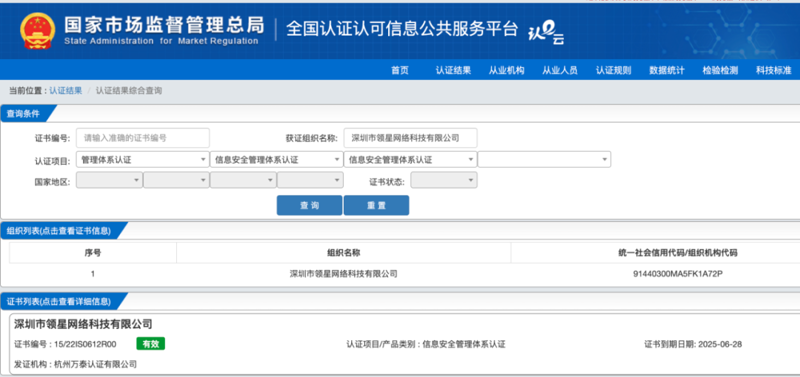
Task: Open the 从业机构 menu
Action: [506, 70]
